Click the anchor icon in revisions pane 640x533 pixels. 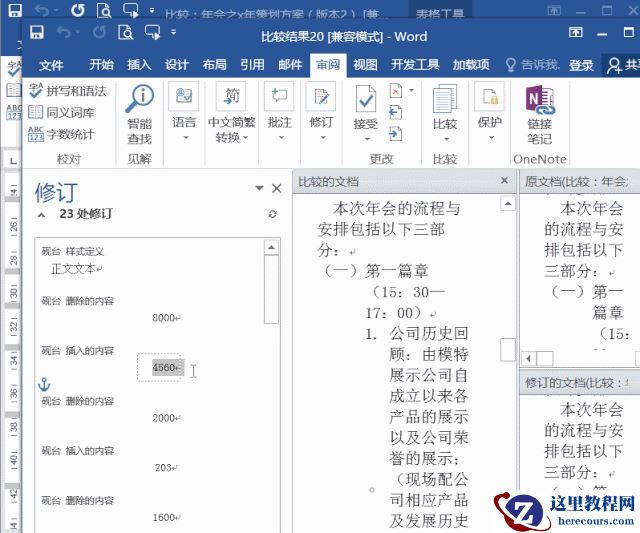coord(44,384)
